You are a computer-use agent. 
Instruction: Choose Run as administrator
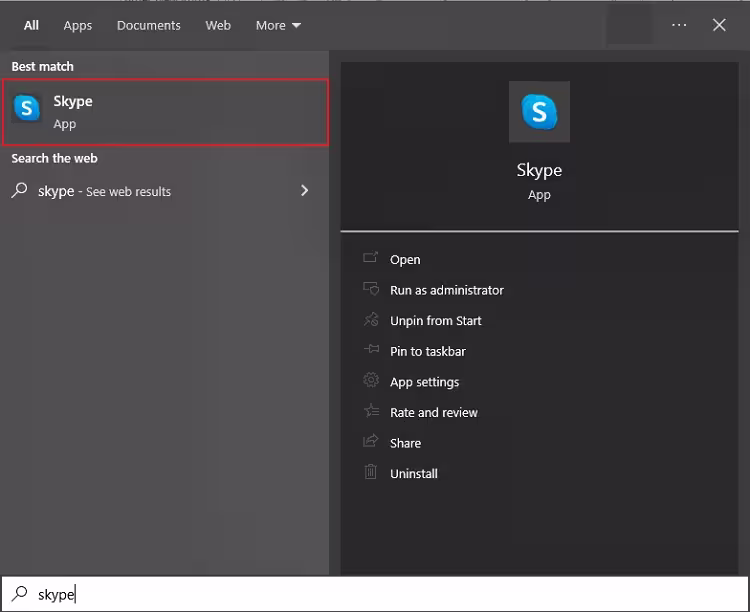click(447, 290)
